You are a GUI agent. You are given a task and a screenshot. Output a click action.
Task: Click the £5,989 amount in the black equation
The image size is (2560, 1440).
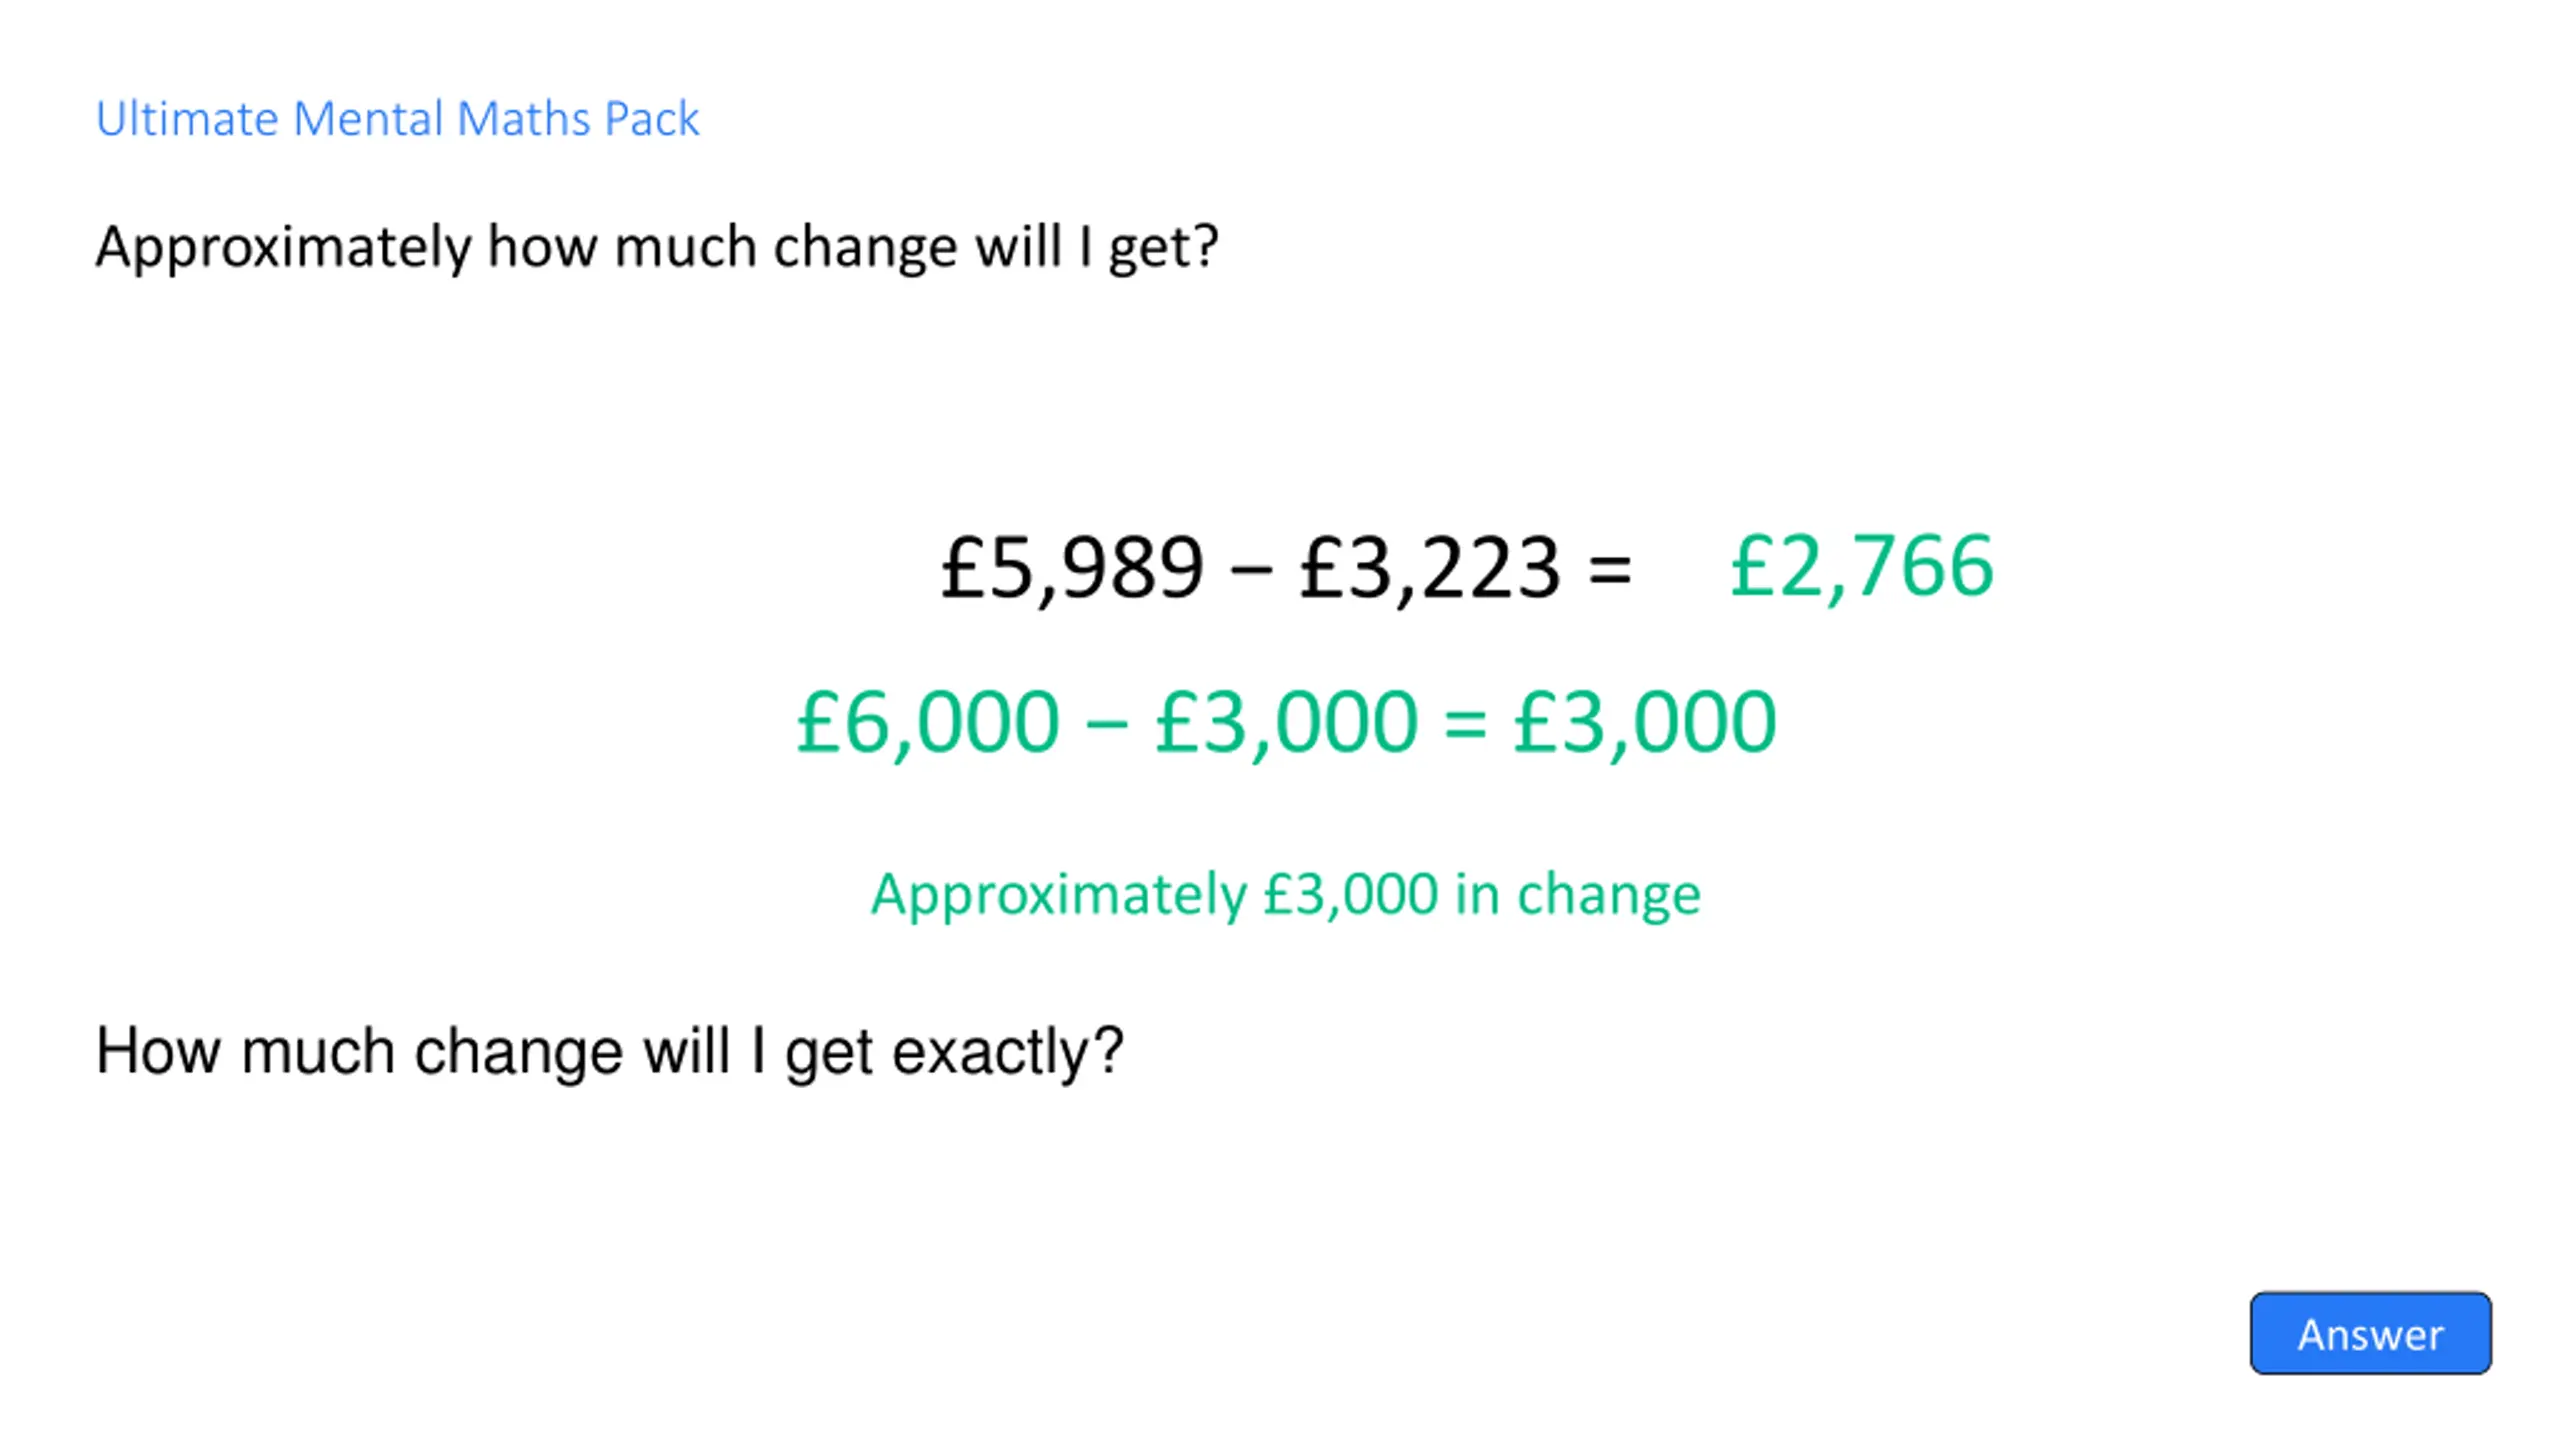coord(1072,568)
